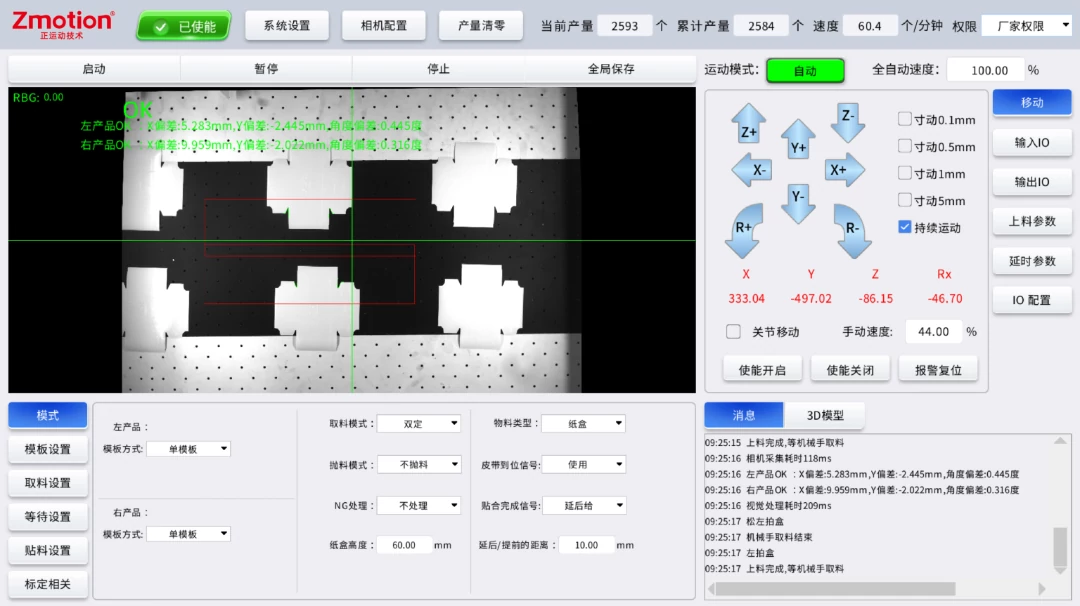Select the 寸动1mm jog step
The height and width of the screenshot is (606, 1080).
pos(904,173)
